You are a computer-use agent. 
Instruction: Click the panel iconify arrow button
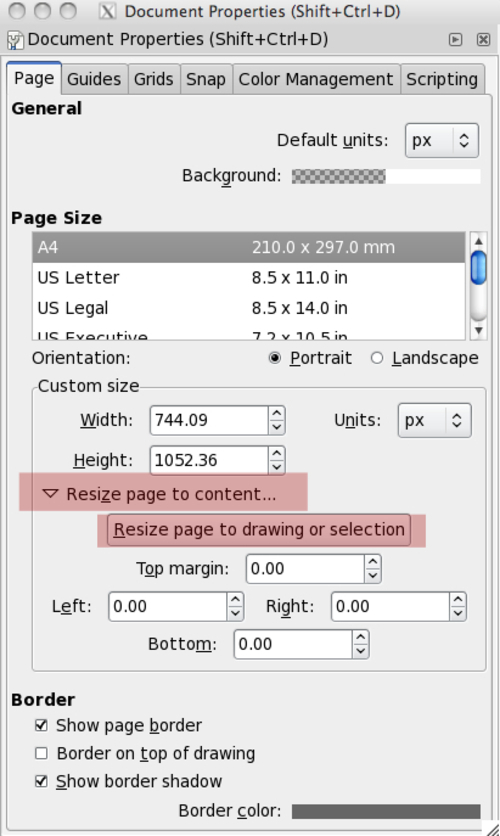455,39
